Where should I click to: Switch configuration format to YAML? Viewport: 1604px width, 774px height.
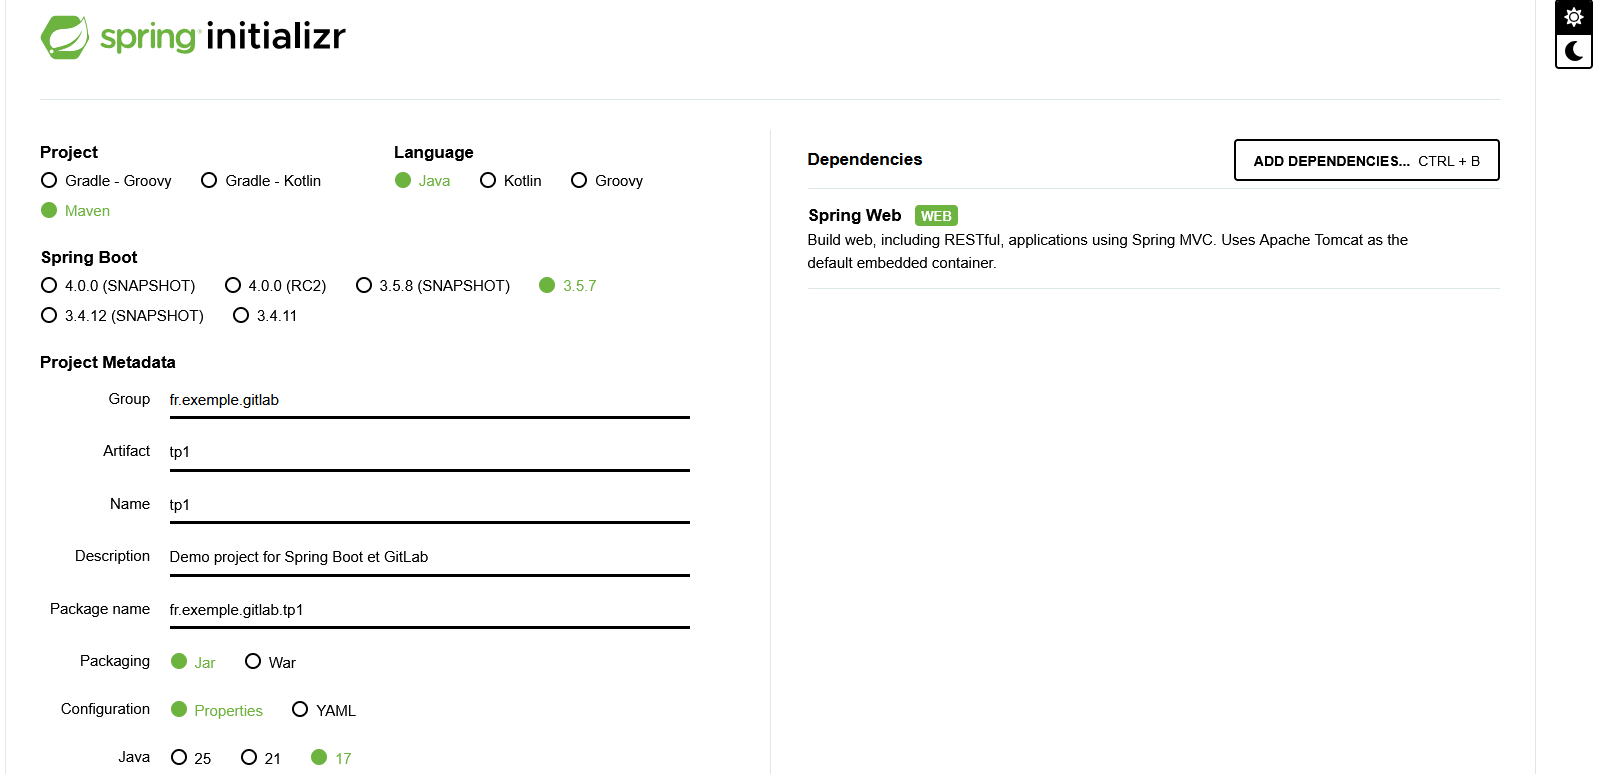[300, 710]
